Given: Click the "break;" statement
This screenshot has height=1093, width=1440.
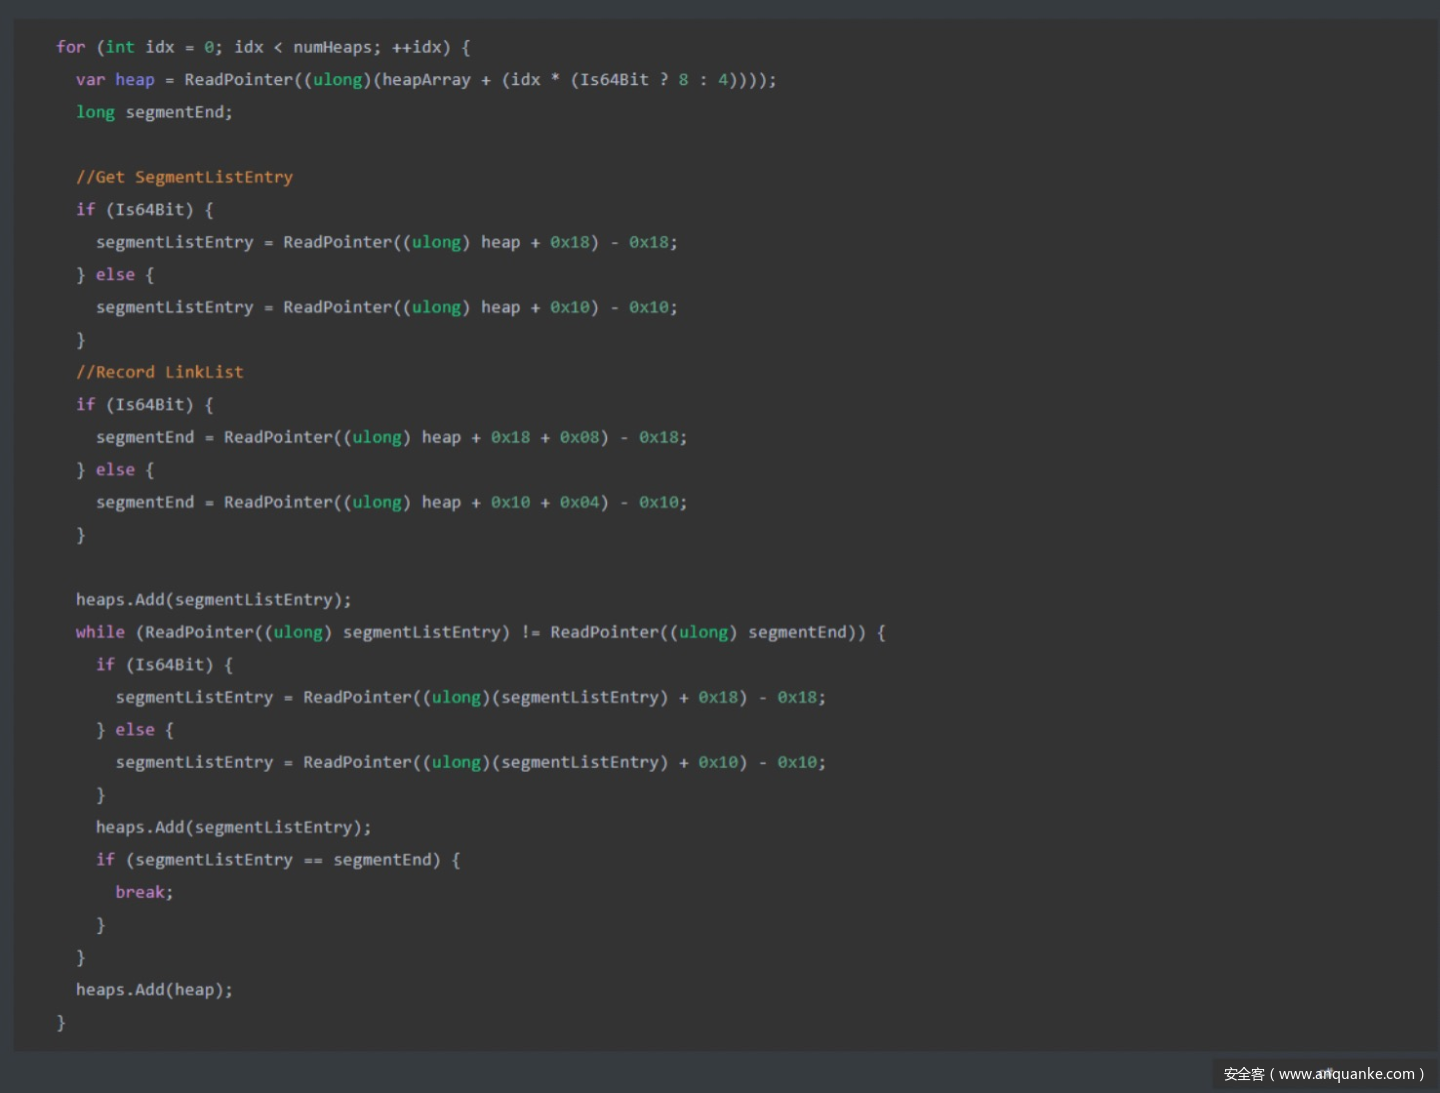Looking at the screenshot, I should (144, 892).
